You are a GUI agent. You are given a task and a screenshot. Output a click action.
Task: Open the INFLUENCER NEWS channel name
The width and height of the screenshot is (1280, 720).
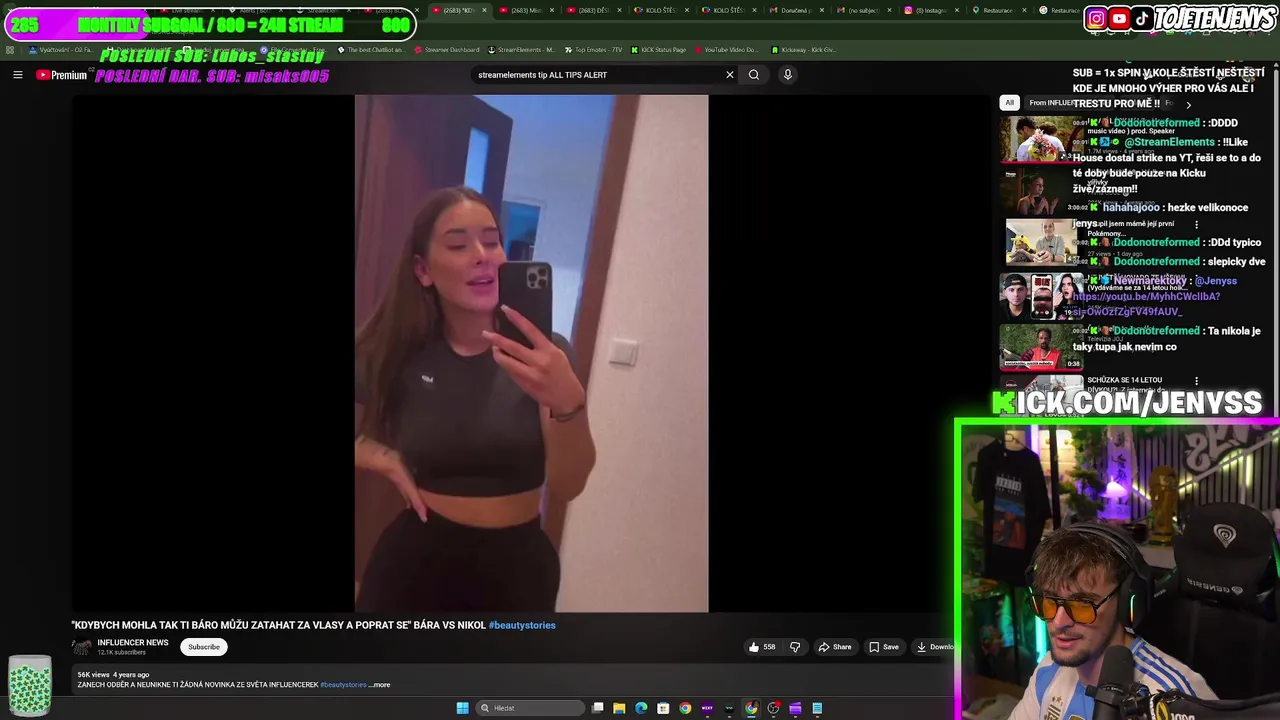[133, 643]
